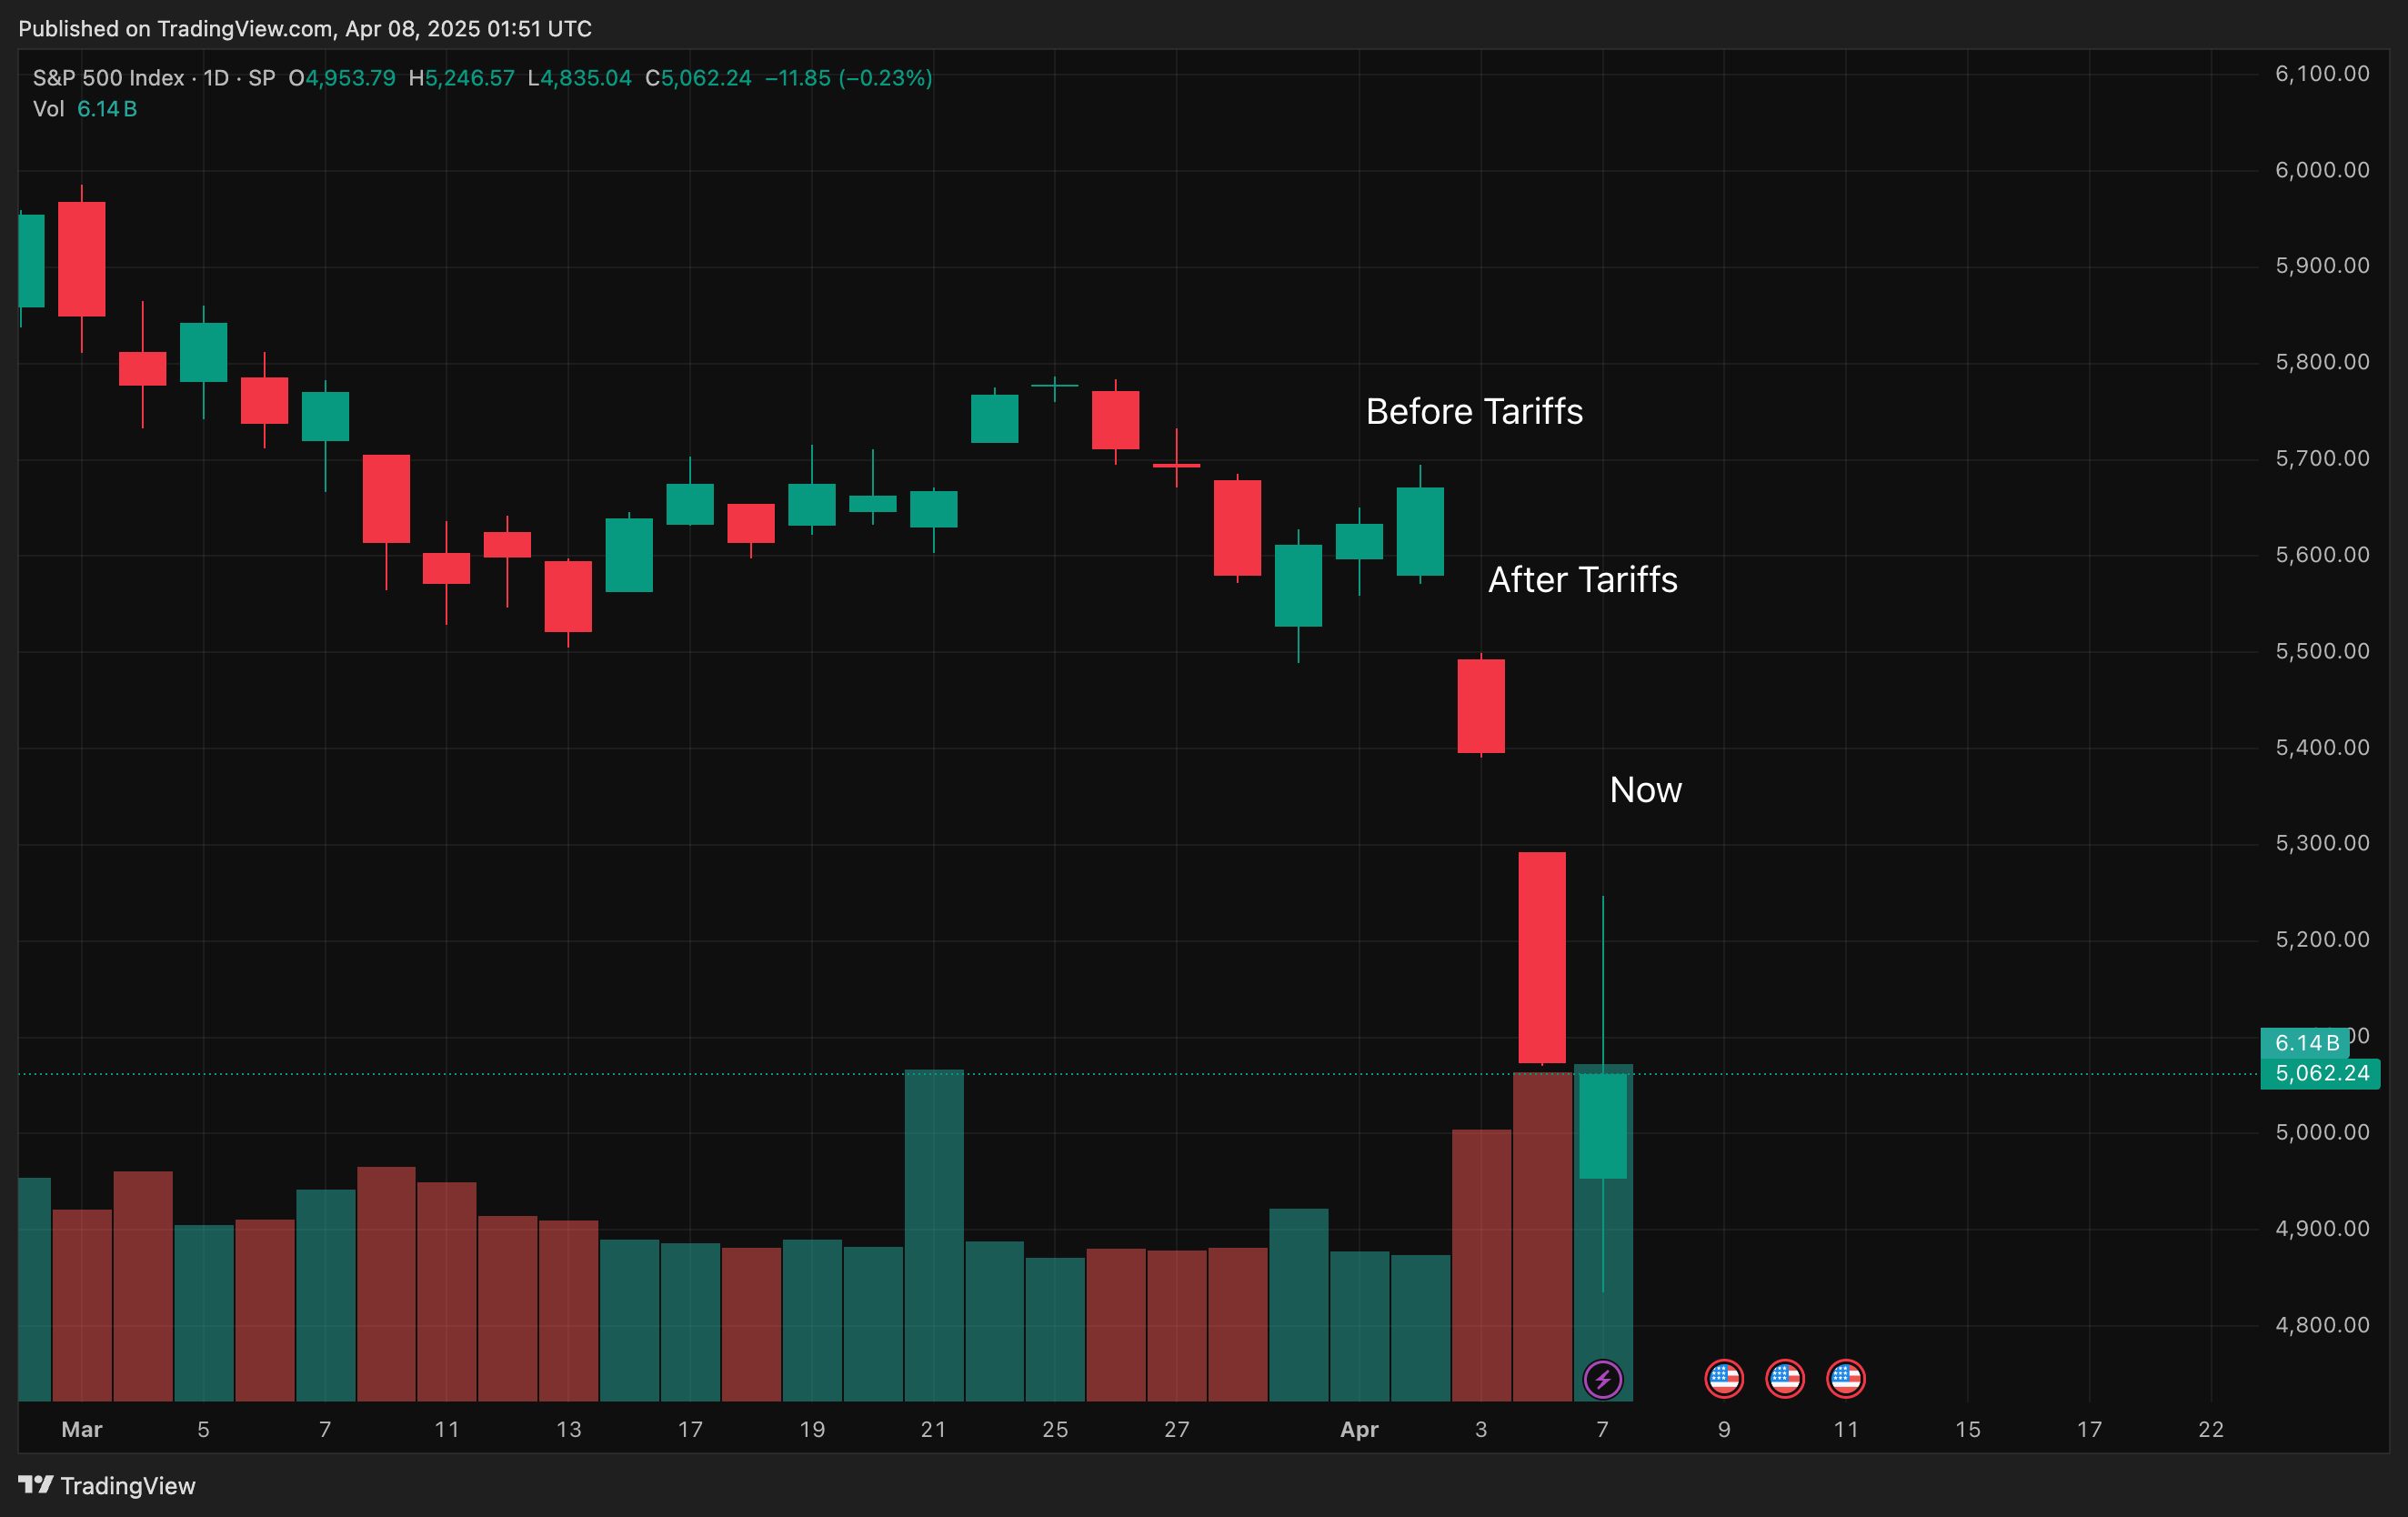Screen dimensions: 2408x1517
Task: Select the 'Before Tariffs' text annotation
Action: click(x=1473, y=412)
